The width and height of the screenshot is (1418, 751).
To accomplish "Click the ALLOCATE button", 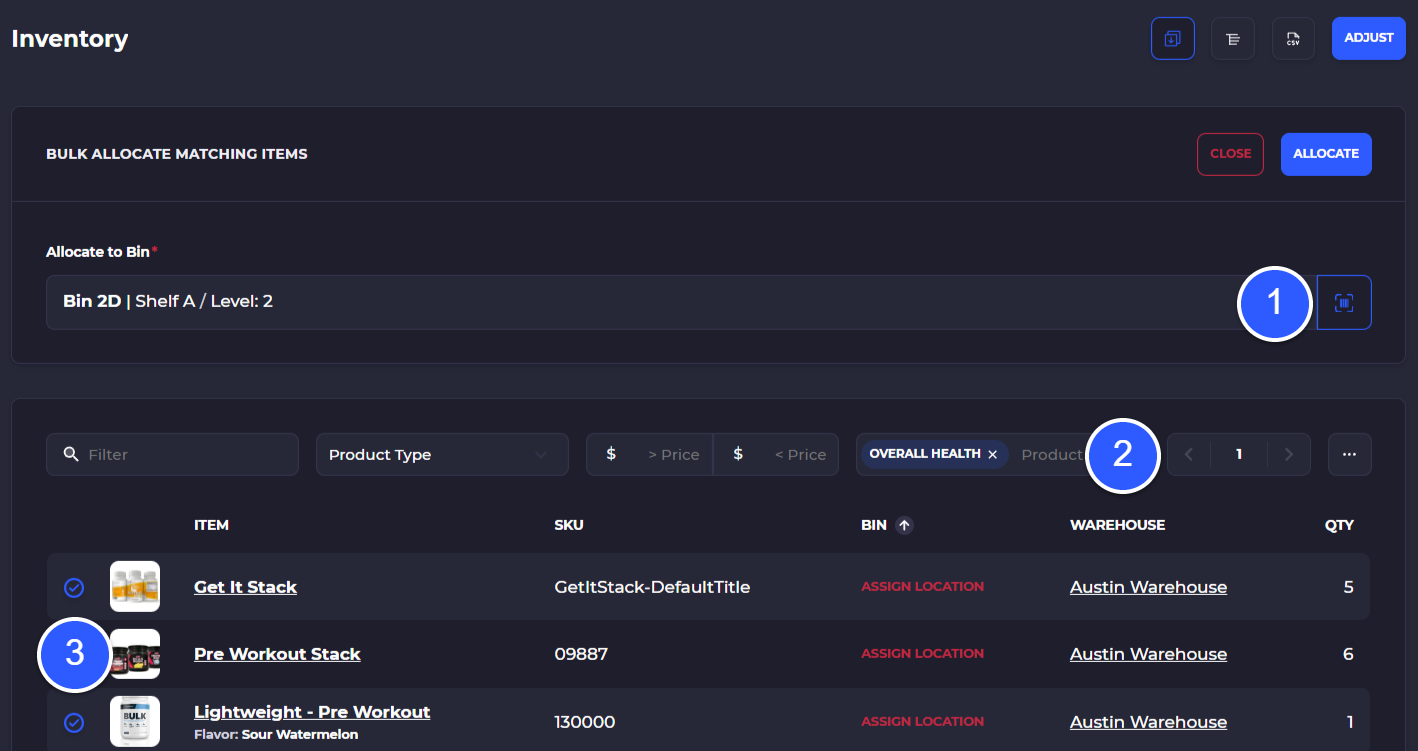I will pyautogui.click(x=1326, y=154).
